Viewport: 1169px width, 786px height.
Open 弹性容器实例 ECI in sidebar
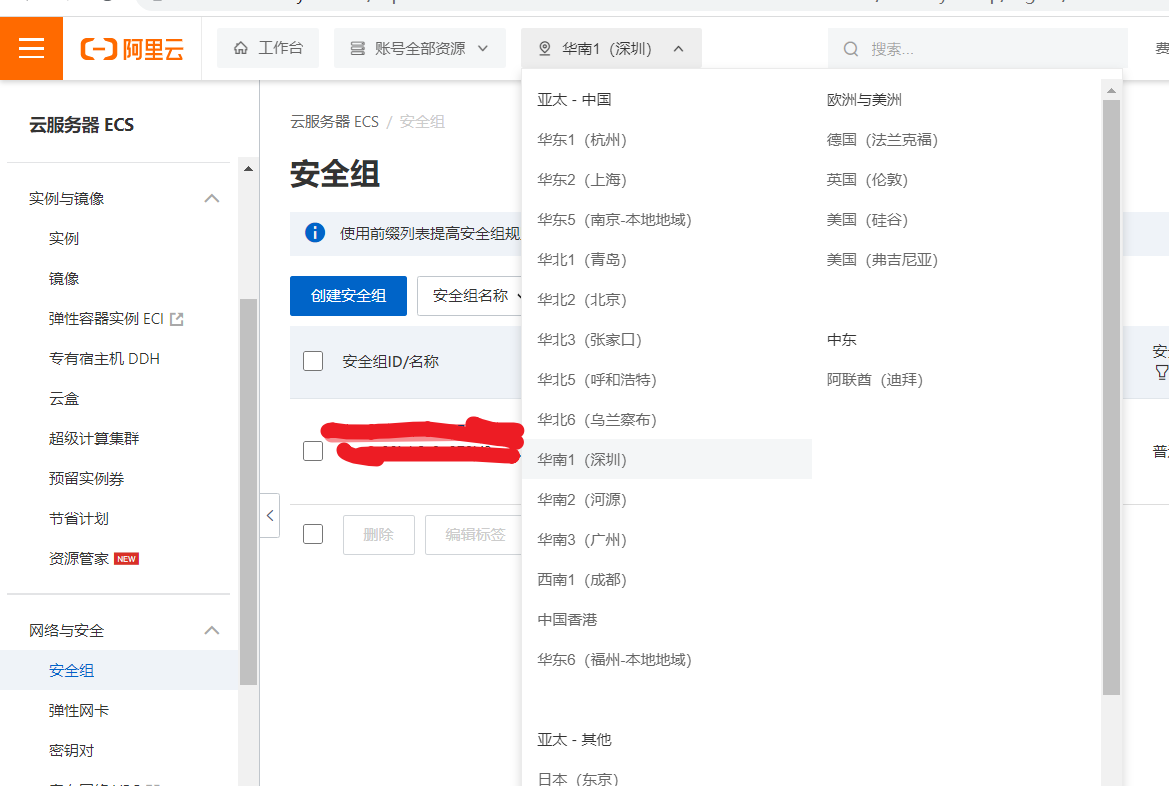[x=106, y=318]
